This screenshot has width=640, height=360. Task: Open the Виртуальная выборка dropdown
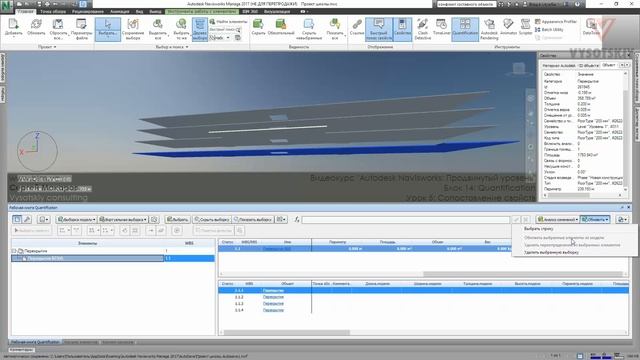coord(123,220)
